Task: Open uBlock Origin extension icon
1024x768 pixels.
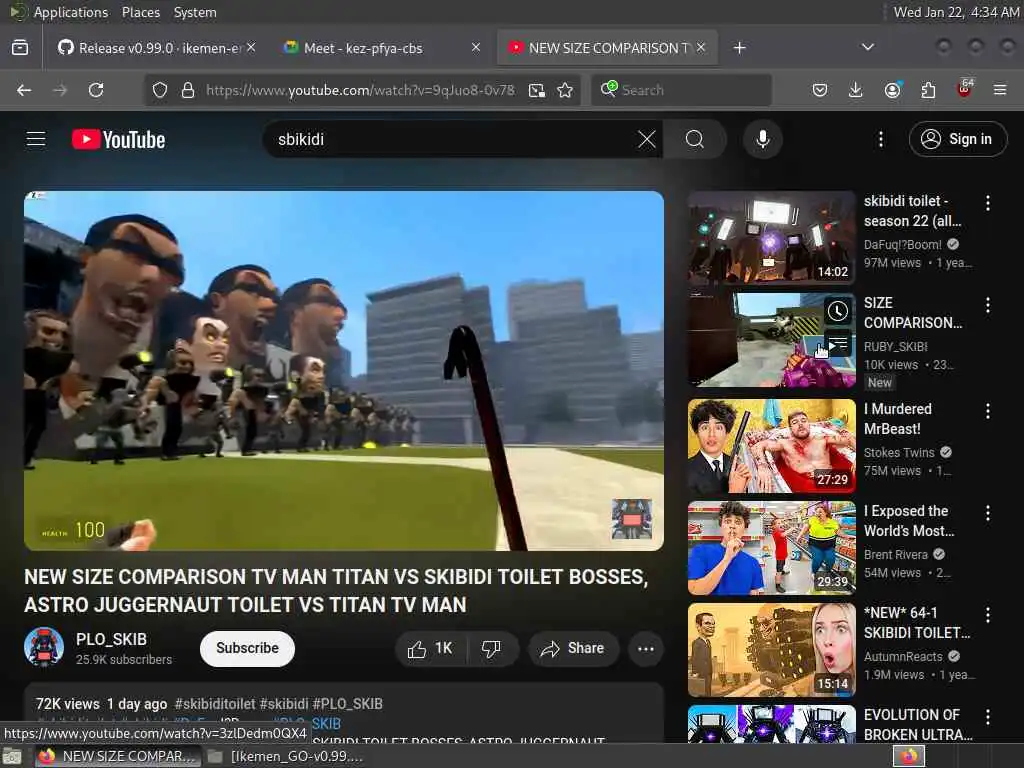Action: [x=965, y=89]
